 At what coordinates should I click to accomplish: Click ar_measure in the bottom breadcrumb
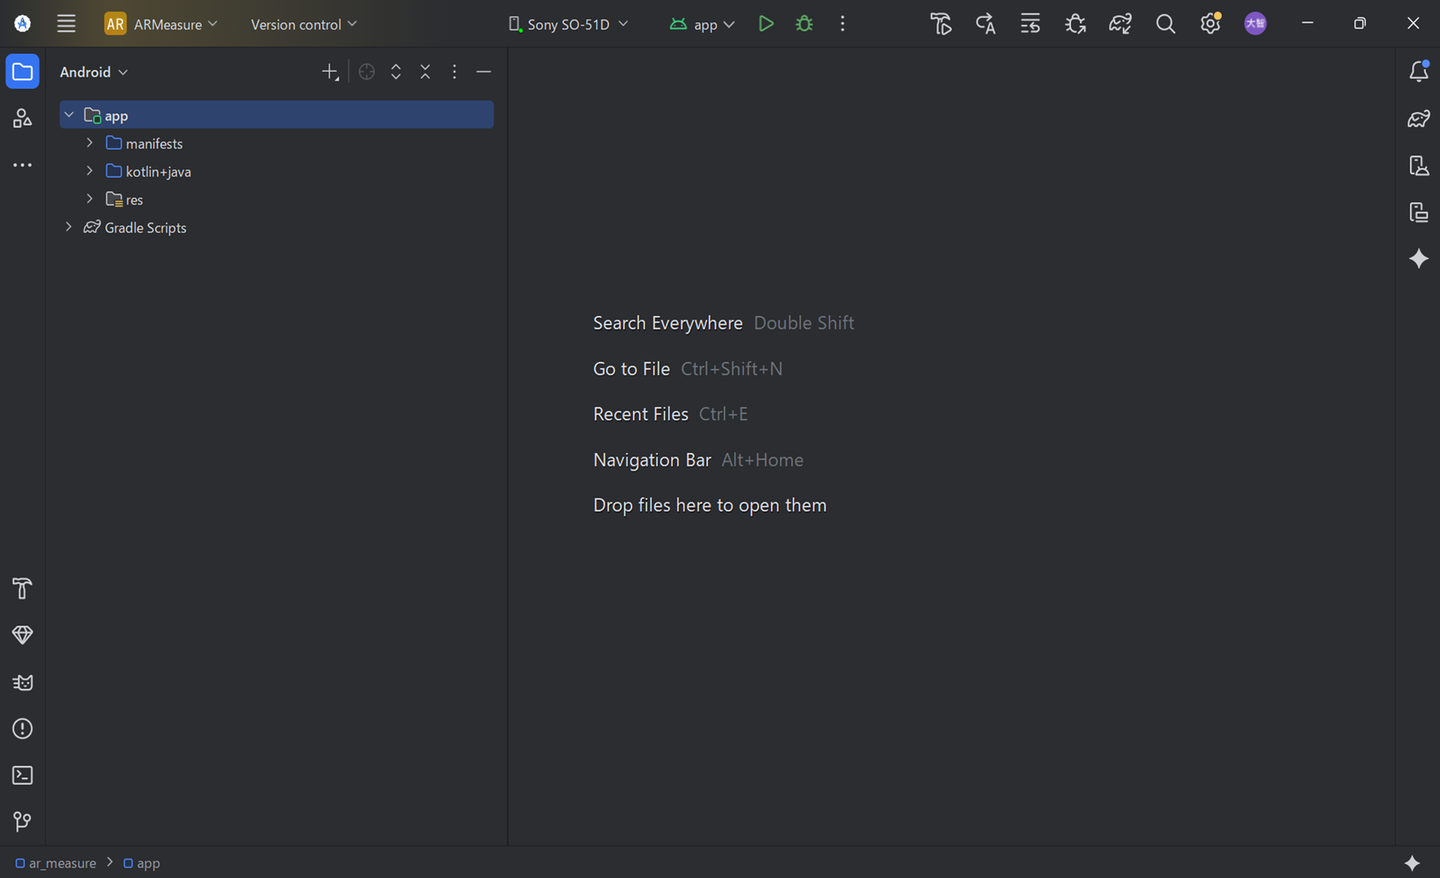[62, 863]
